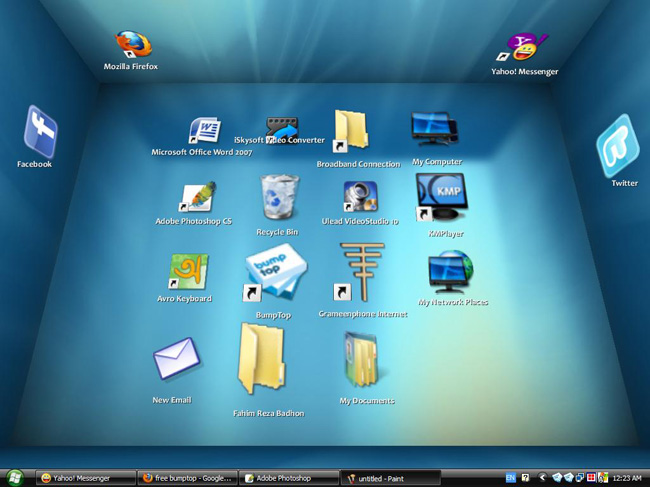
Task: Switch to Yahoo! Messenger taskbar button
Action: [x=86, y=478]
